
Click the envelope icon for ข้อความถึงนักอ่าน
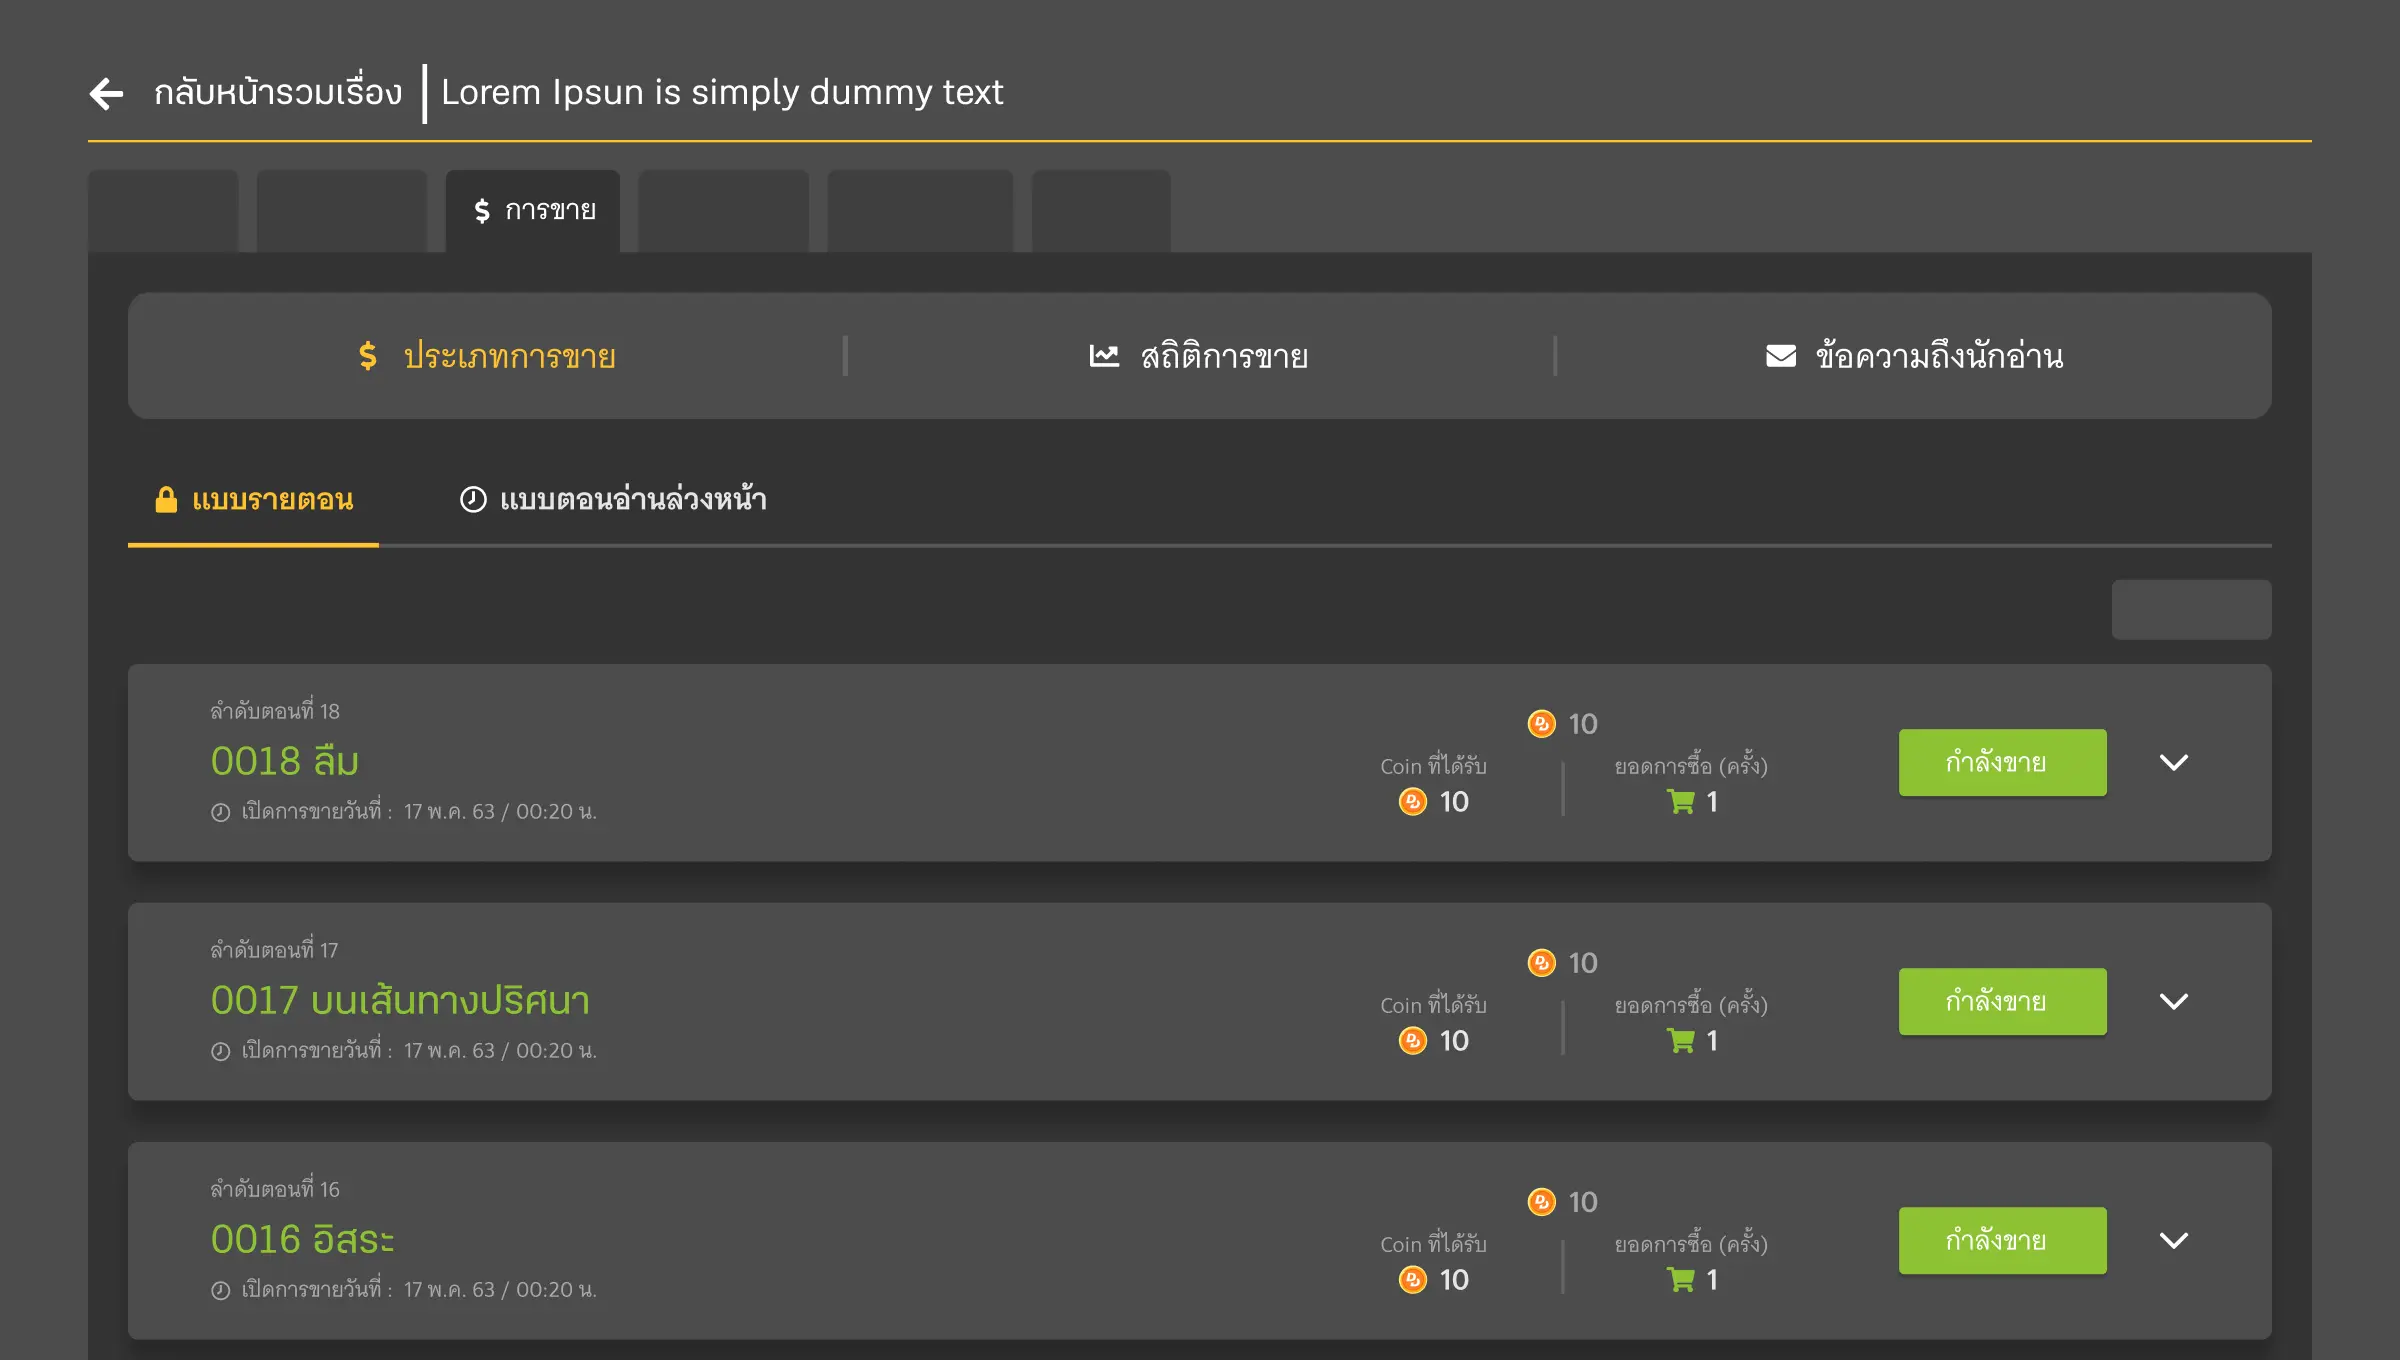1781,356
